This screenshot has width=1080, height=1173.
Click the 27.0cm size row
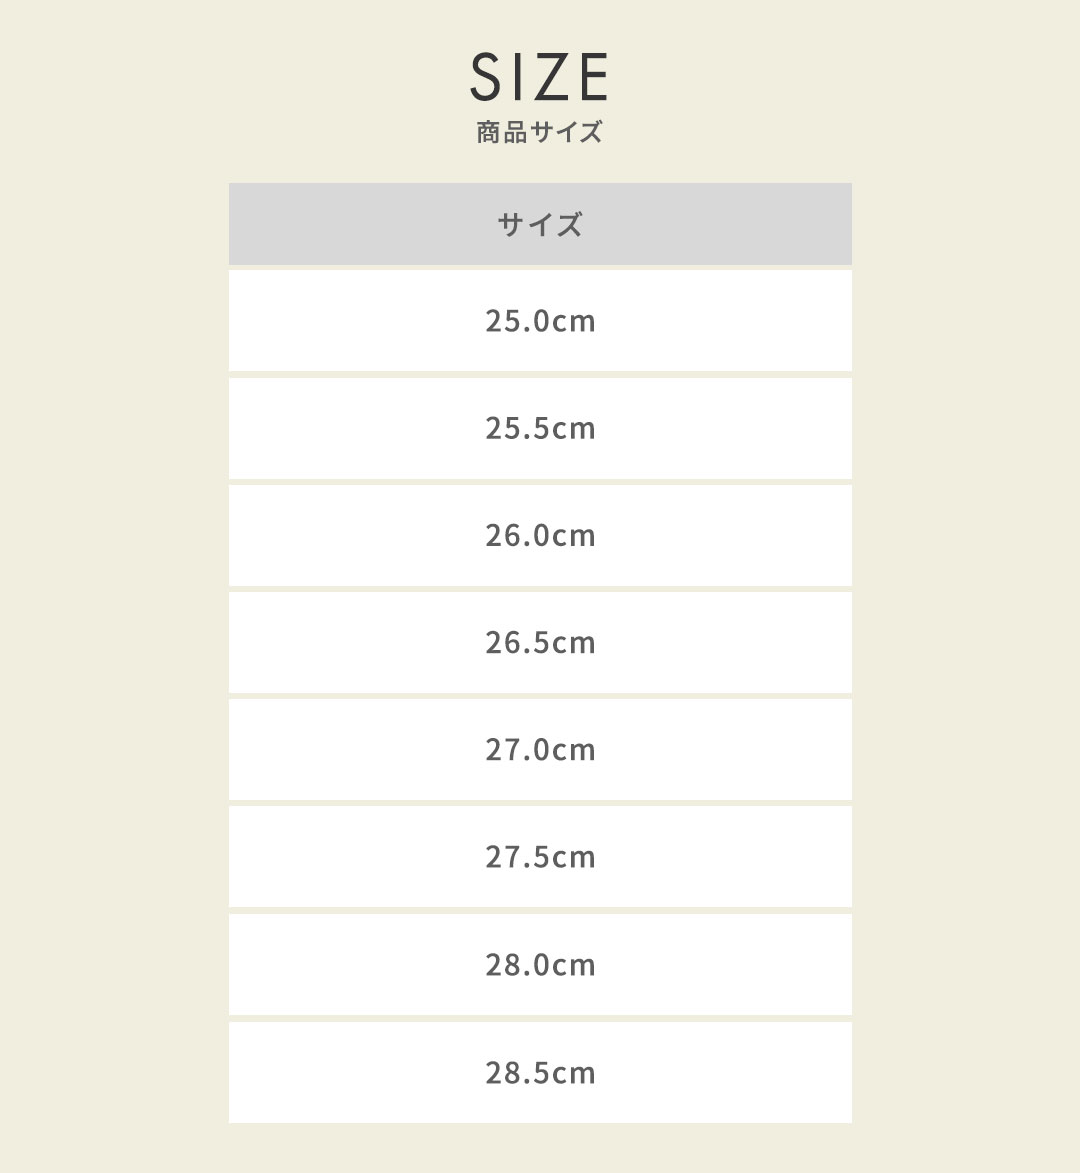540,749
